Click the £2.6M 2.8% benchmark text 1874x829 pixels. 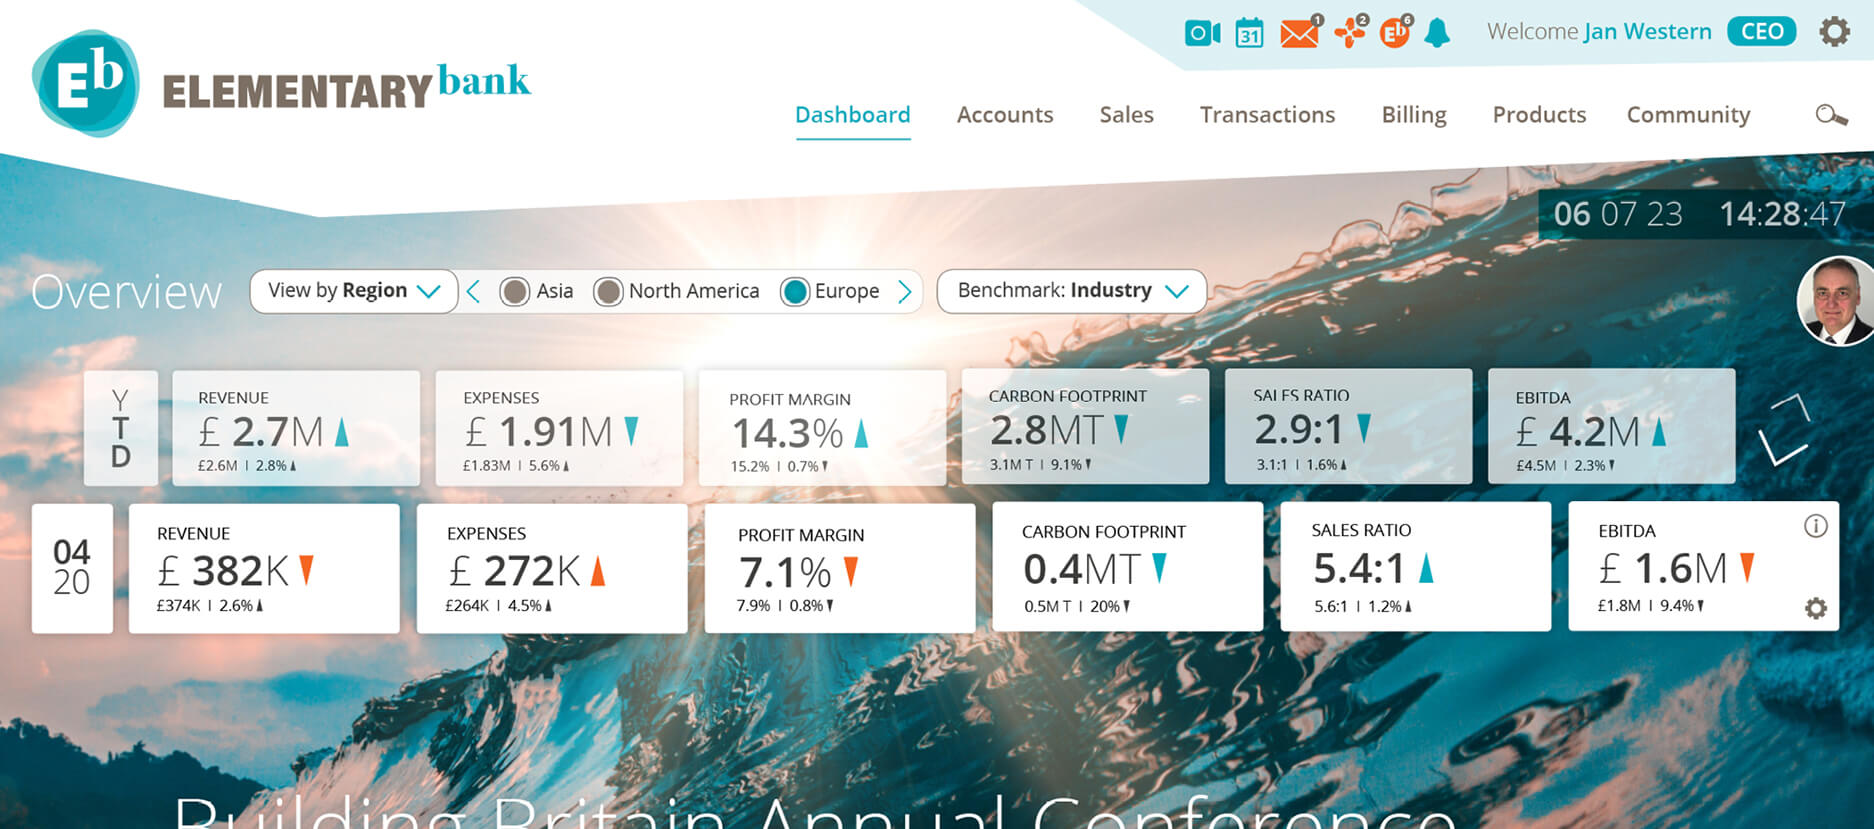247,466
